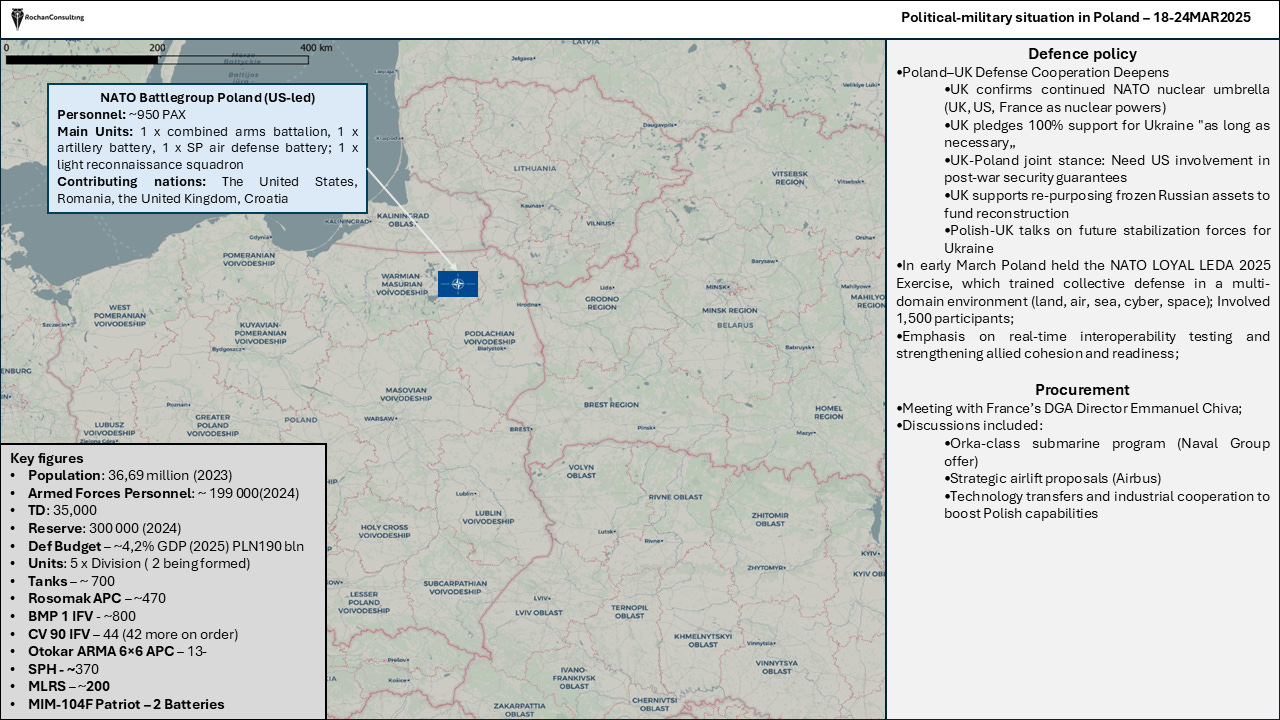Select the 'DGA Director Emmanuel Chiva' bullet

[1069, 408]
